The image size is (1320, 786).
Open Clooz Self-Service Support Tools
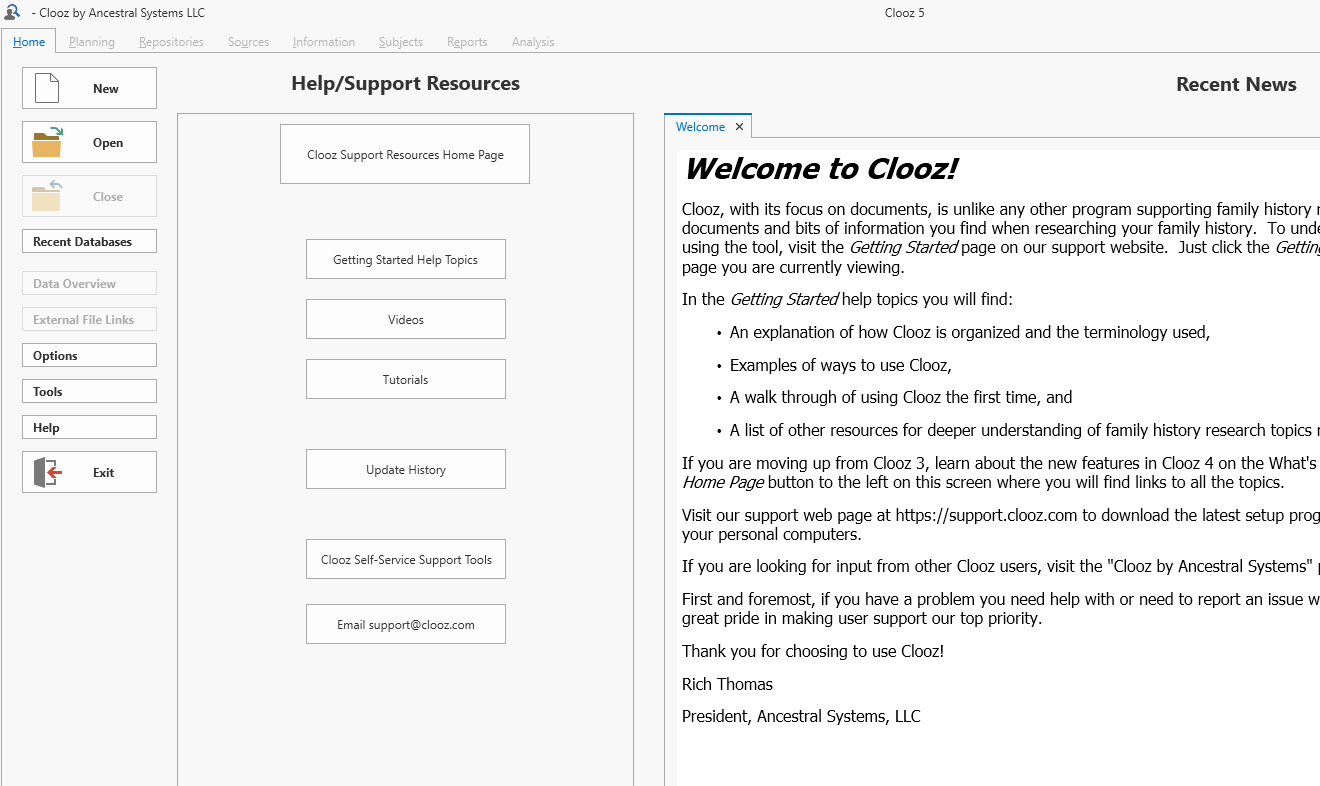tap(405, 560)
